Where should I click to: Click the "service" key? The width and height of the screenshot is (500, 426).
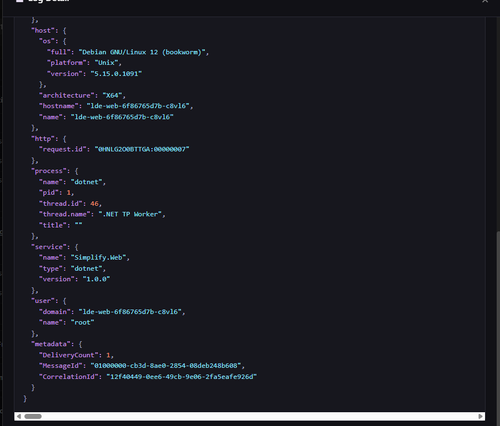[49, 247]
